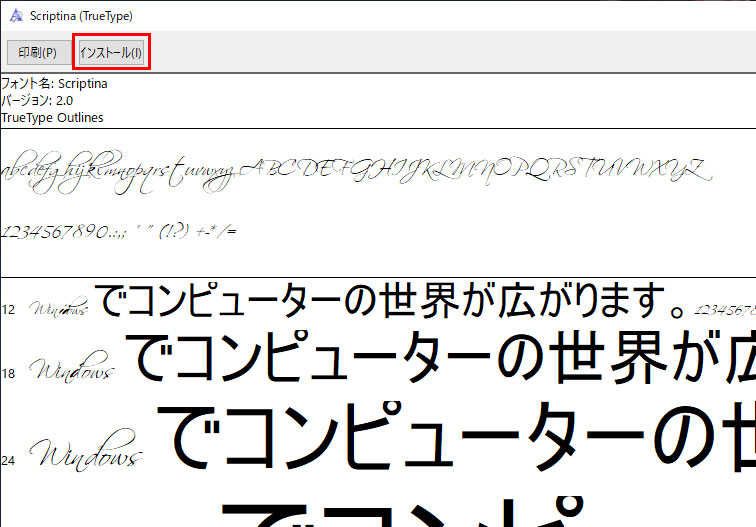Click the numerals and punctuation sample line

pyautogui.click(x=119, y=231)
